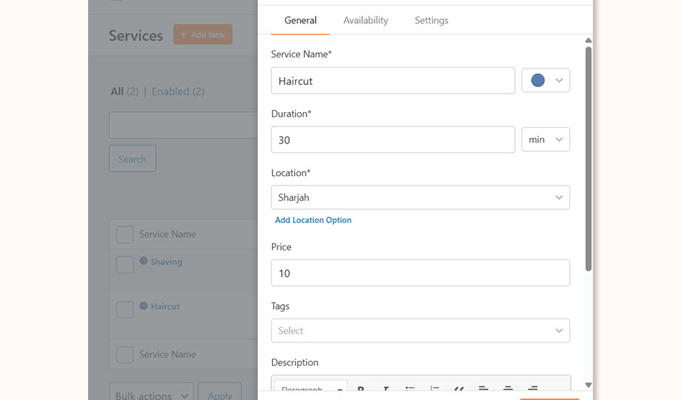
Task: Open the Settings tab
Action: click(x=431, y=21)
